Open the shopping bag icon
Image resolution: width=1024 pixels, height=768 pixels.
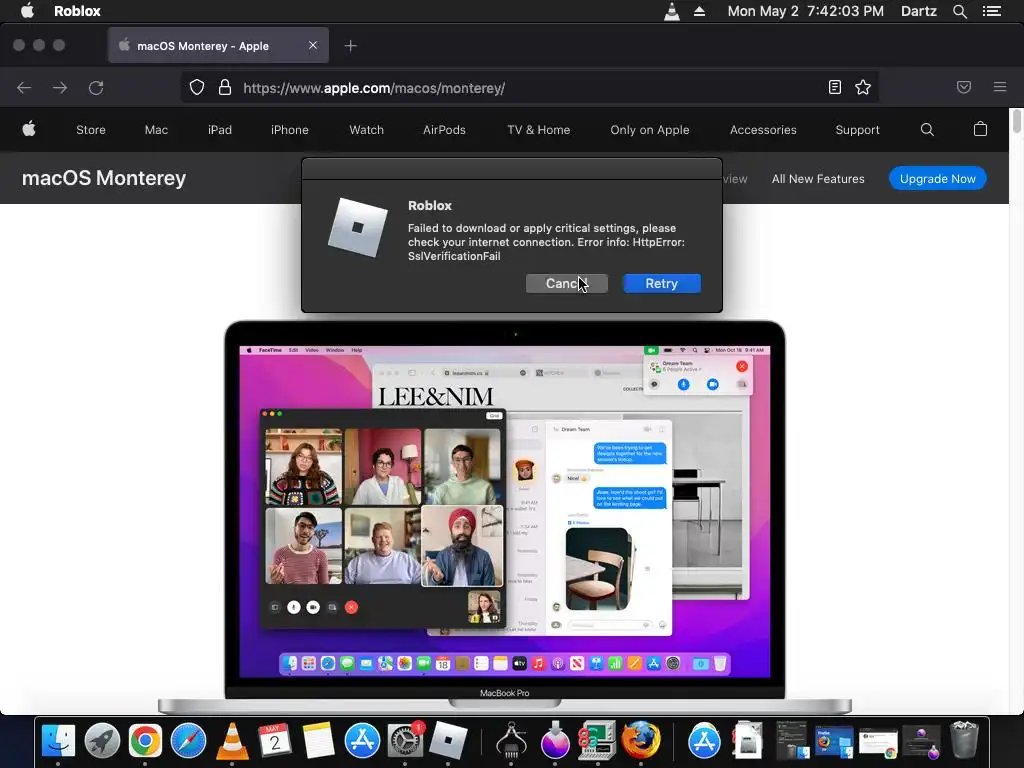(980, 129)
